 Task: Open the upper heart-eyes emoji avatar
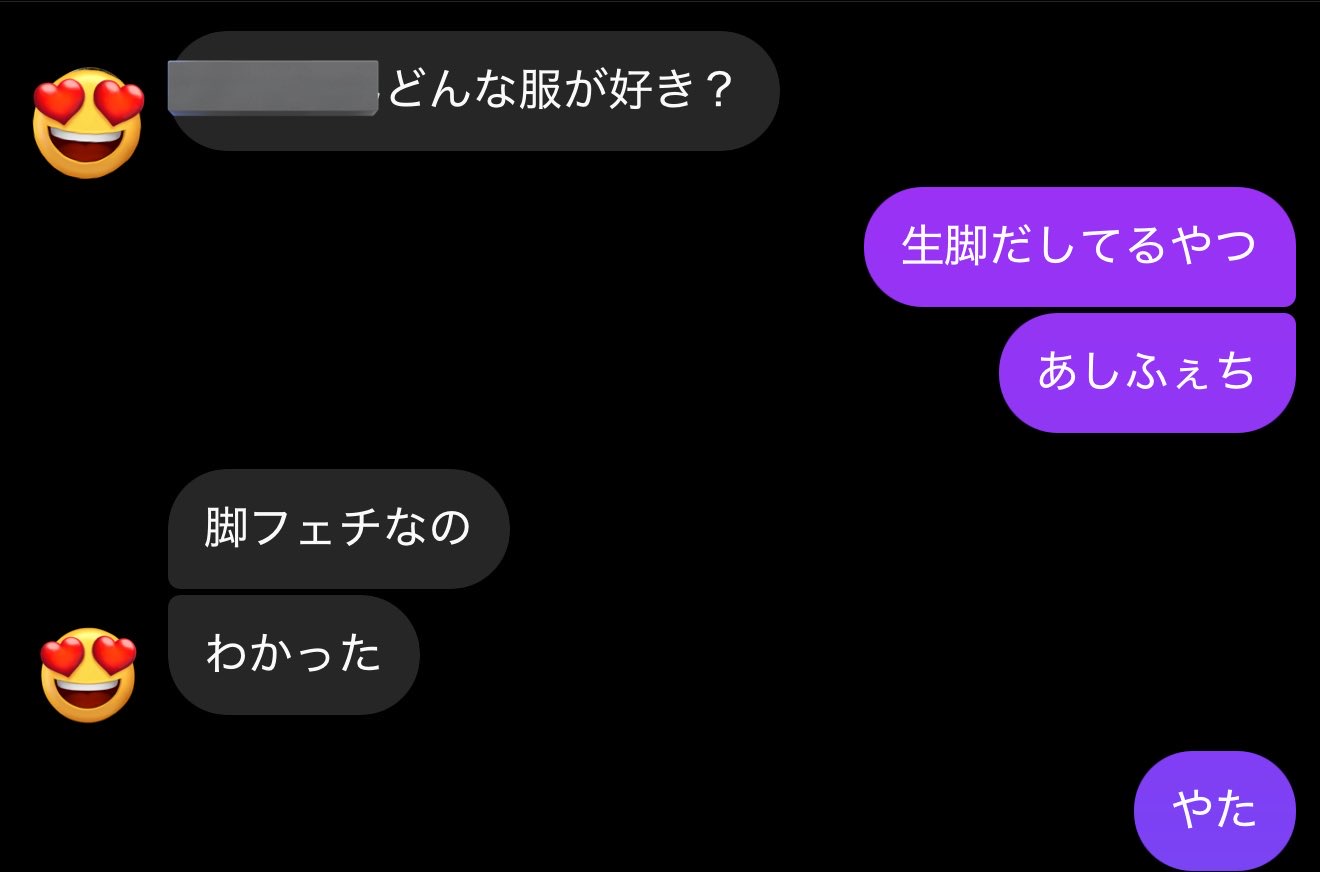tap(88, 124)
